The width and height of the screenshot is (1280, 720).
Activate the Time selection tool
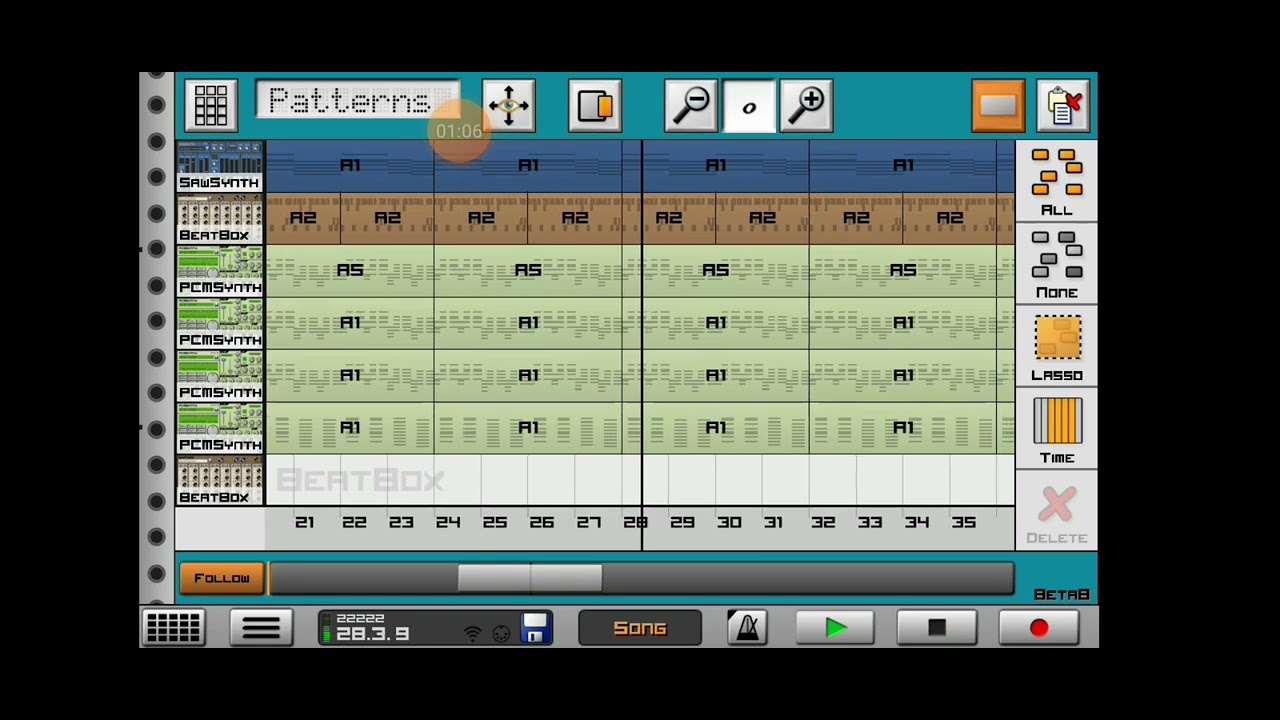pyautogui.click(x=1057, y=430)
